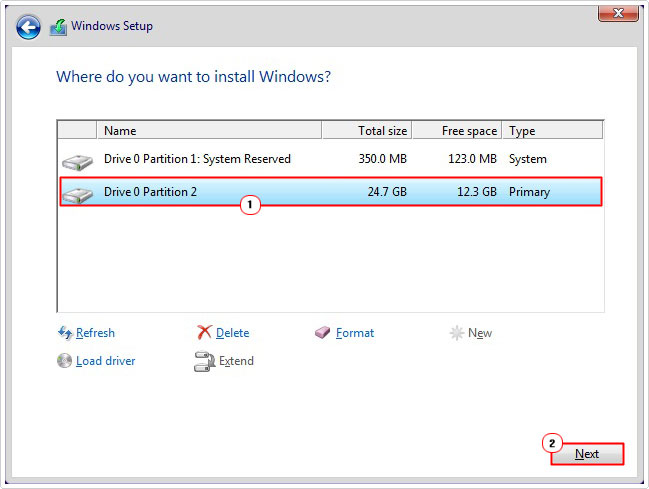Delete the selected partition

click(x=233, y=333)
